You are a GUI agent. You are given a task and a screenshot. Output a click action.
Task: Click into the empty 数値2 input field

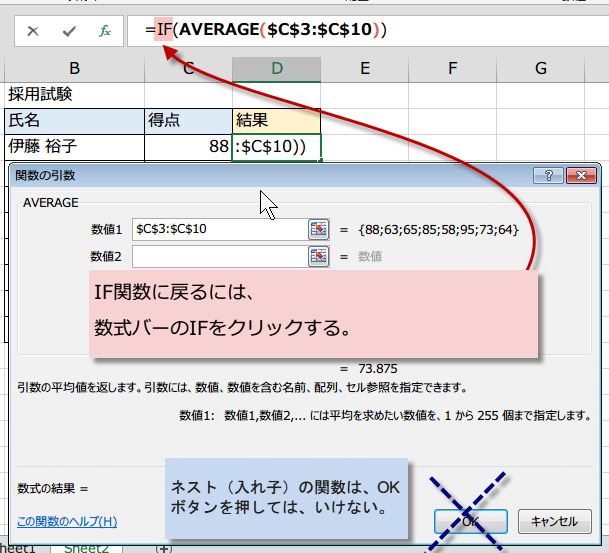click(218, 256)
